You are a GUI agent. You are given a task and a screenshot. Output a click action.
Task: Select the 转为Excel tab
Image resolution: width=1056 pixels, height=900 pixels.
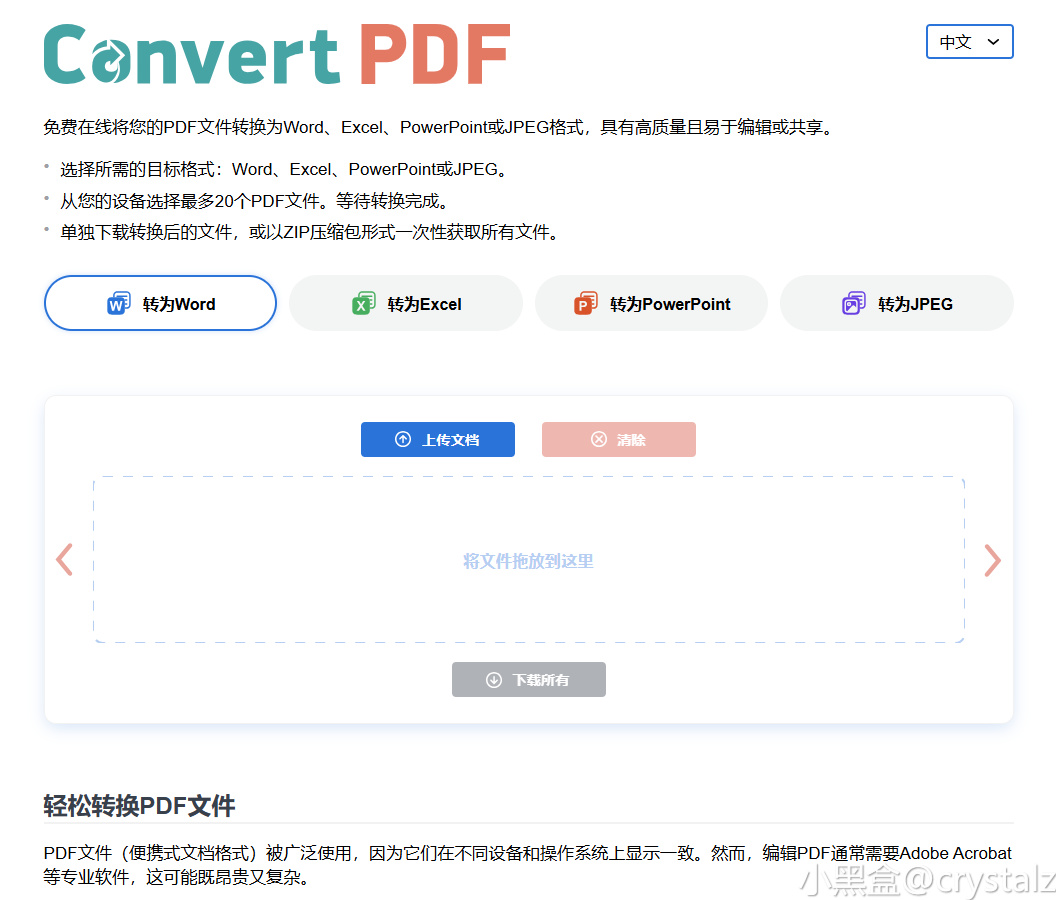coord(405,303)
